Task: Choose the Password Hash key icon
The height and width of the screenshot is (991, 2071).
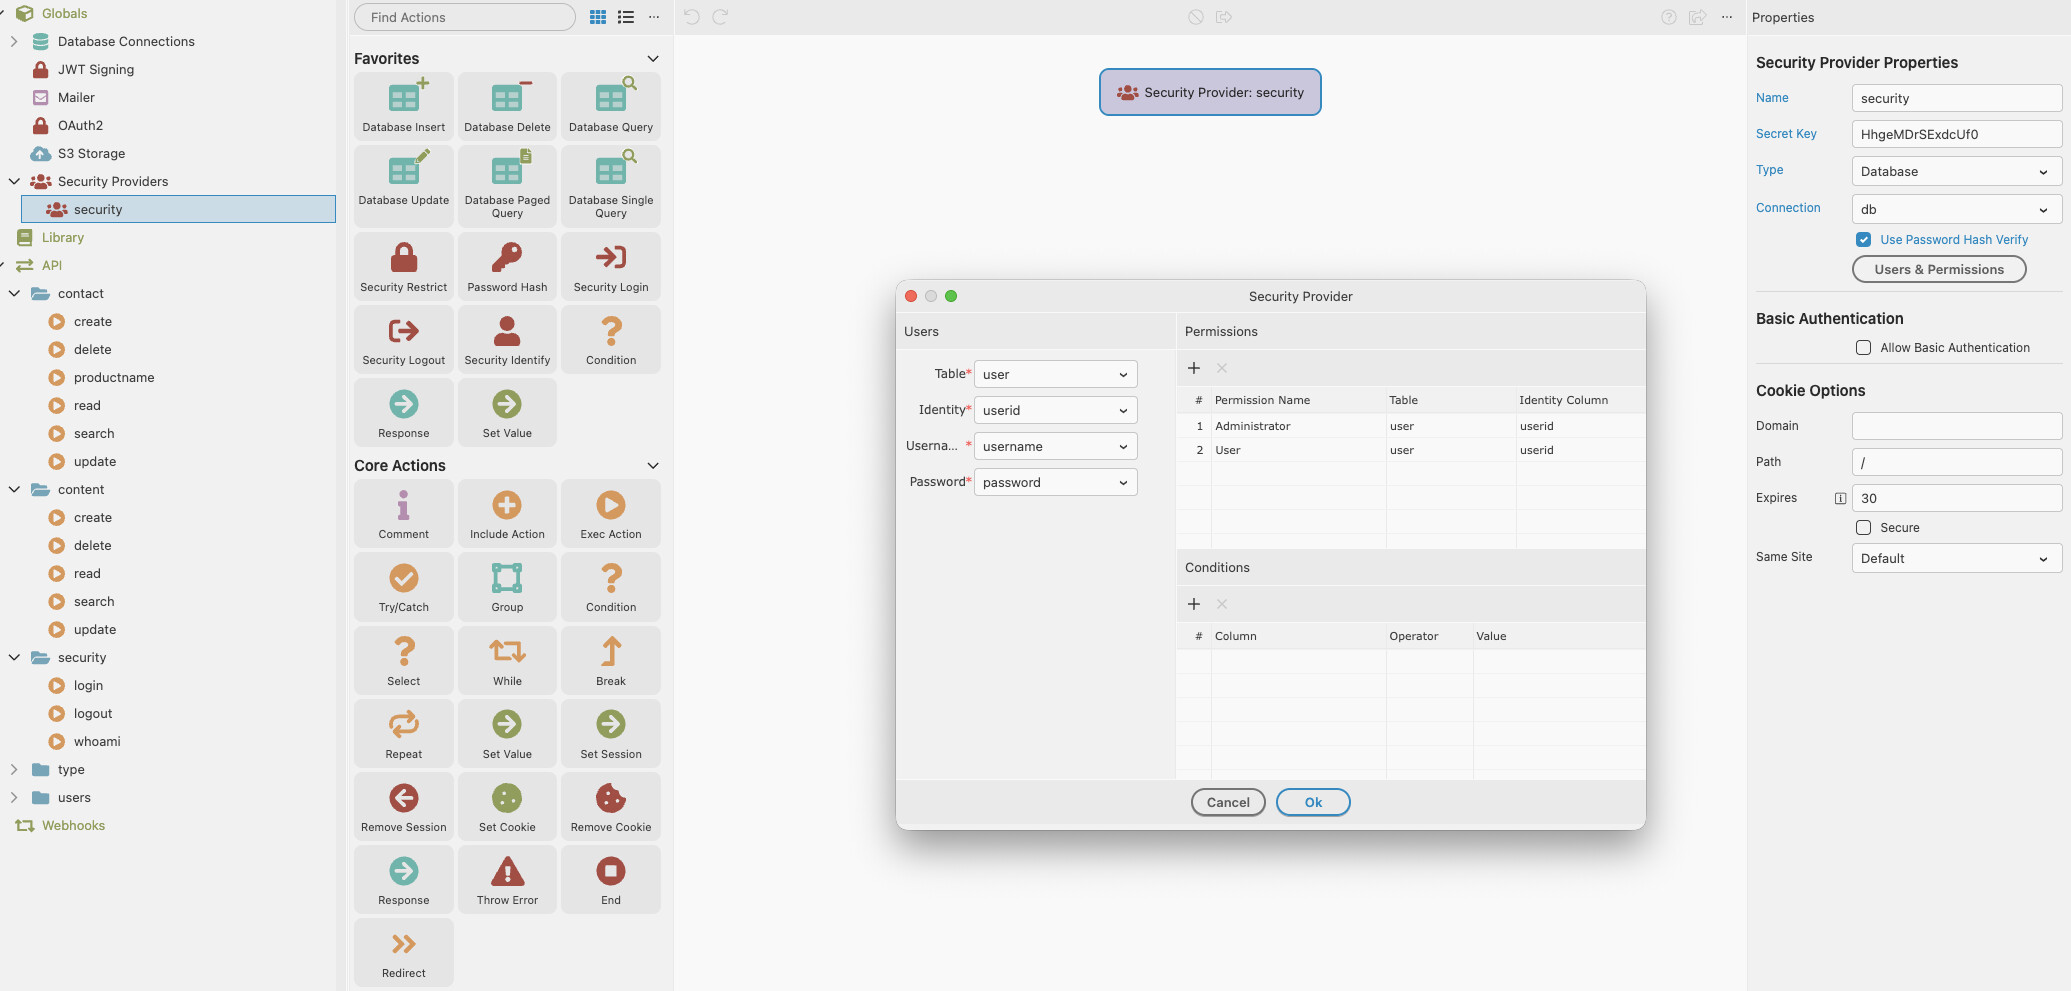Action: pos(507,258)
